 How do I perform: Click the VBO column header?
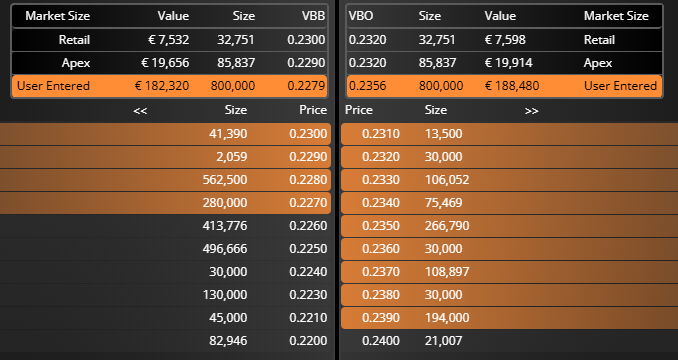361,16
